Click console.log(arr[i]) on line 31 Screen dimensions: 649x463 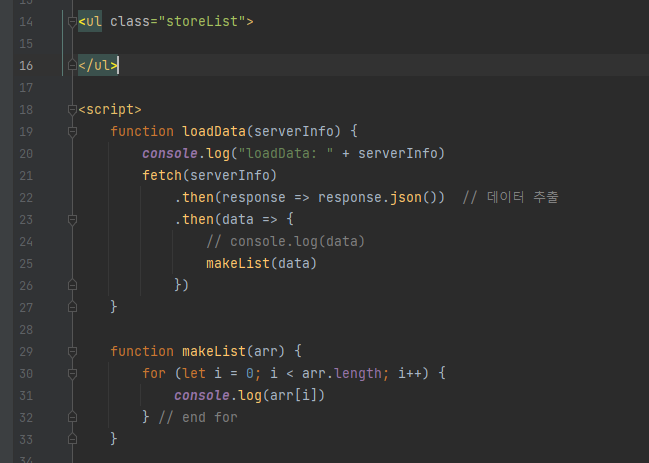coord(249,395)
